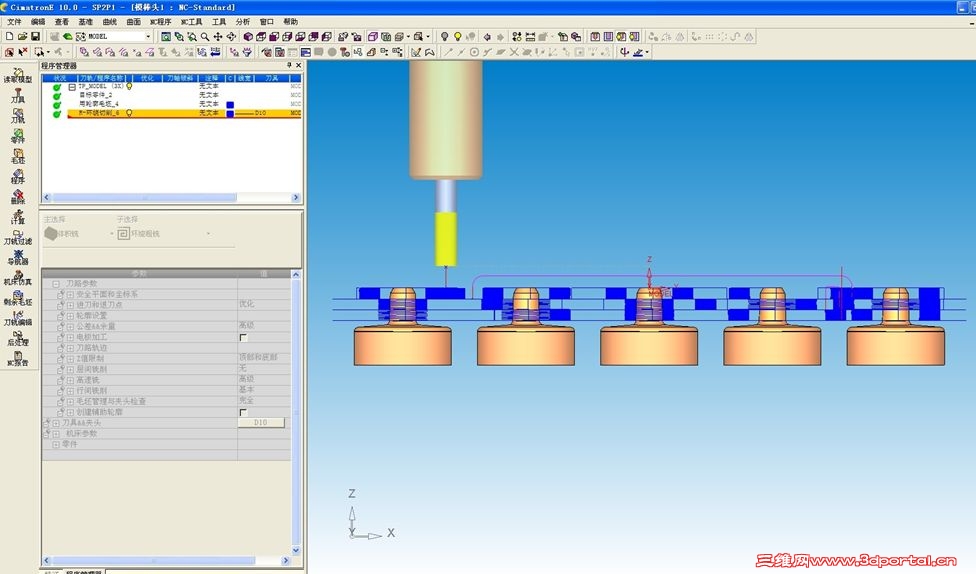Click the blue color swatch on 环绕切削_6 row
Viewport: 976px width, 574px height.
point(230,113)
